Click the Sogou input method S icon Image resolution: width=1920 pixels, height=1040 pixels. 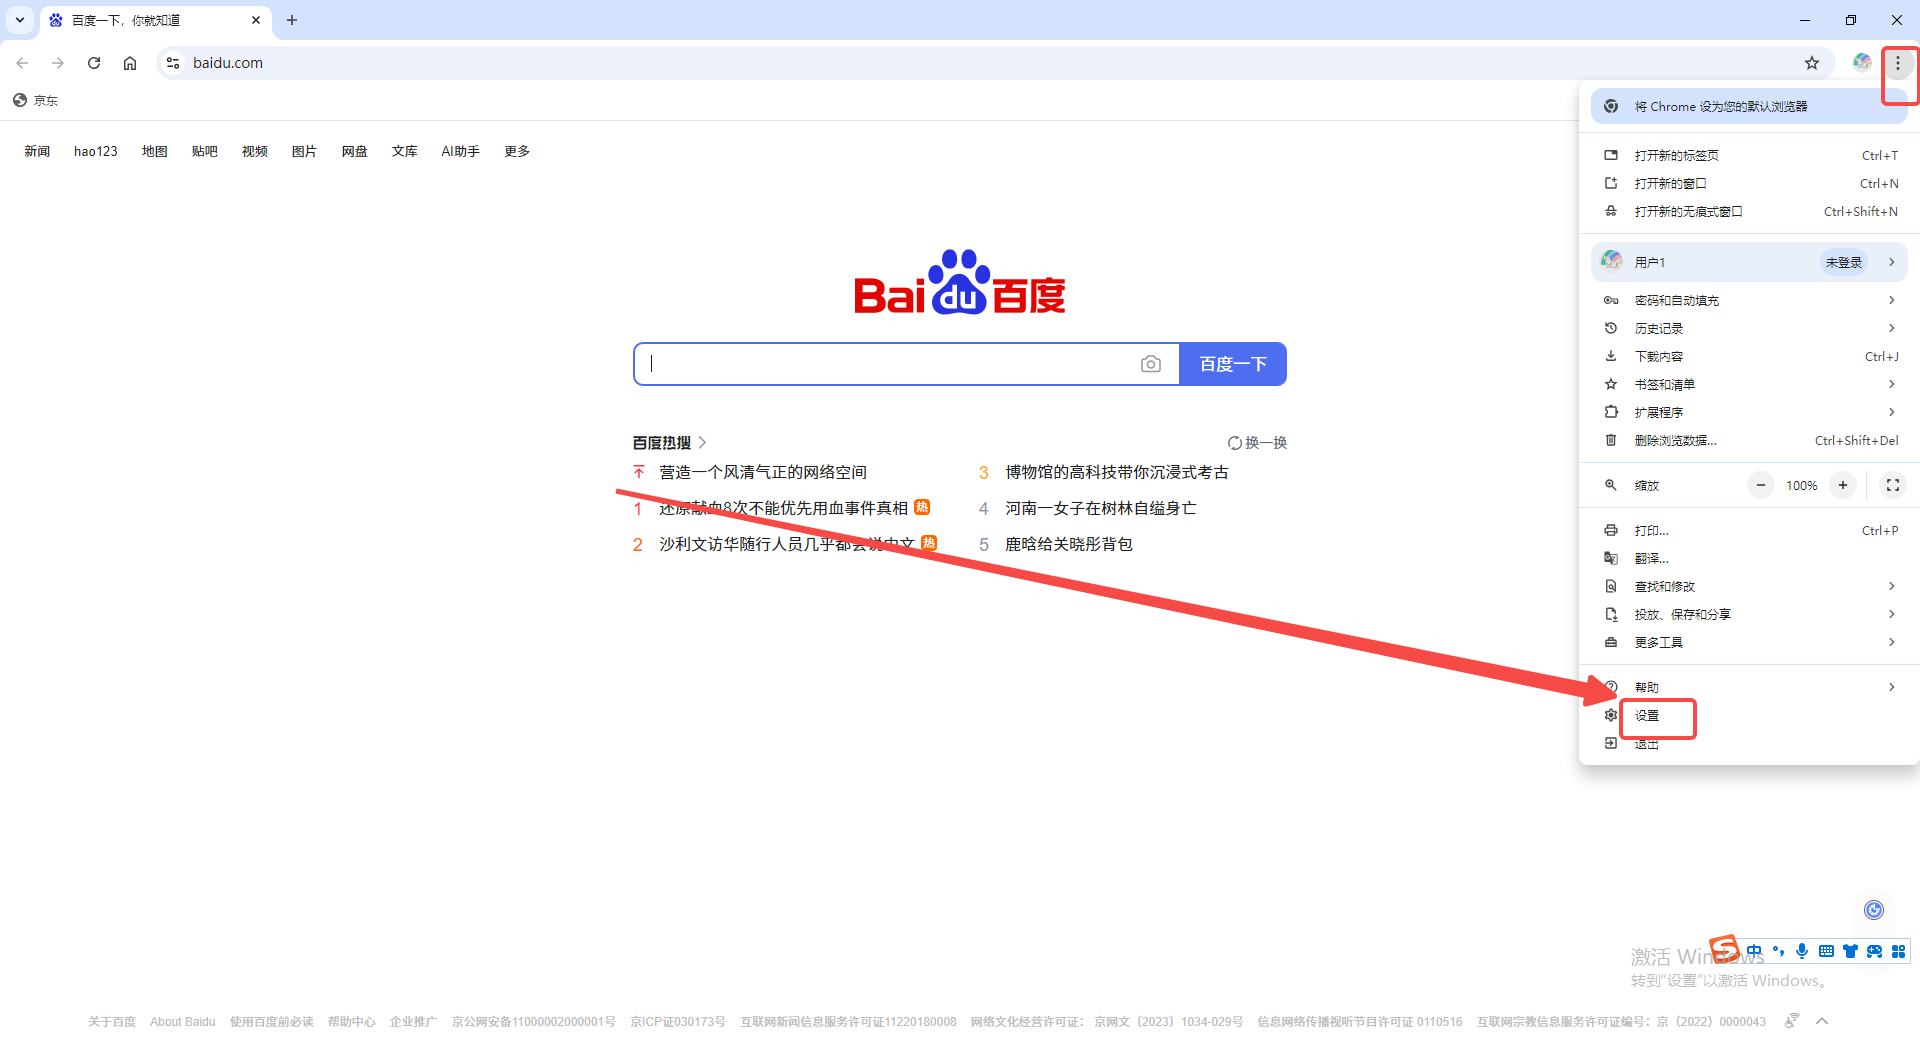pyautogui.click(x=1725, y=948)
